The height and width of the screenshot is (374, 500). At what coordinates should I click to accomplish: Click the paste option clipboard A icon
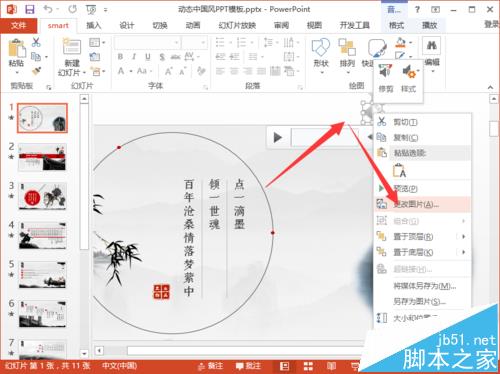pyautogui.click(x=399, y=170)
